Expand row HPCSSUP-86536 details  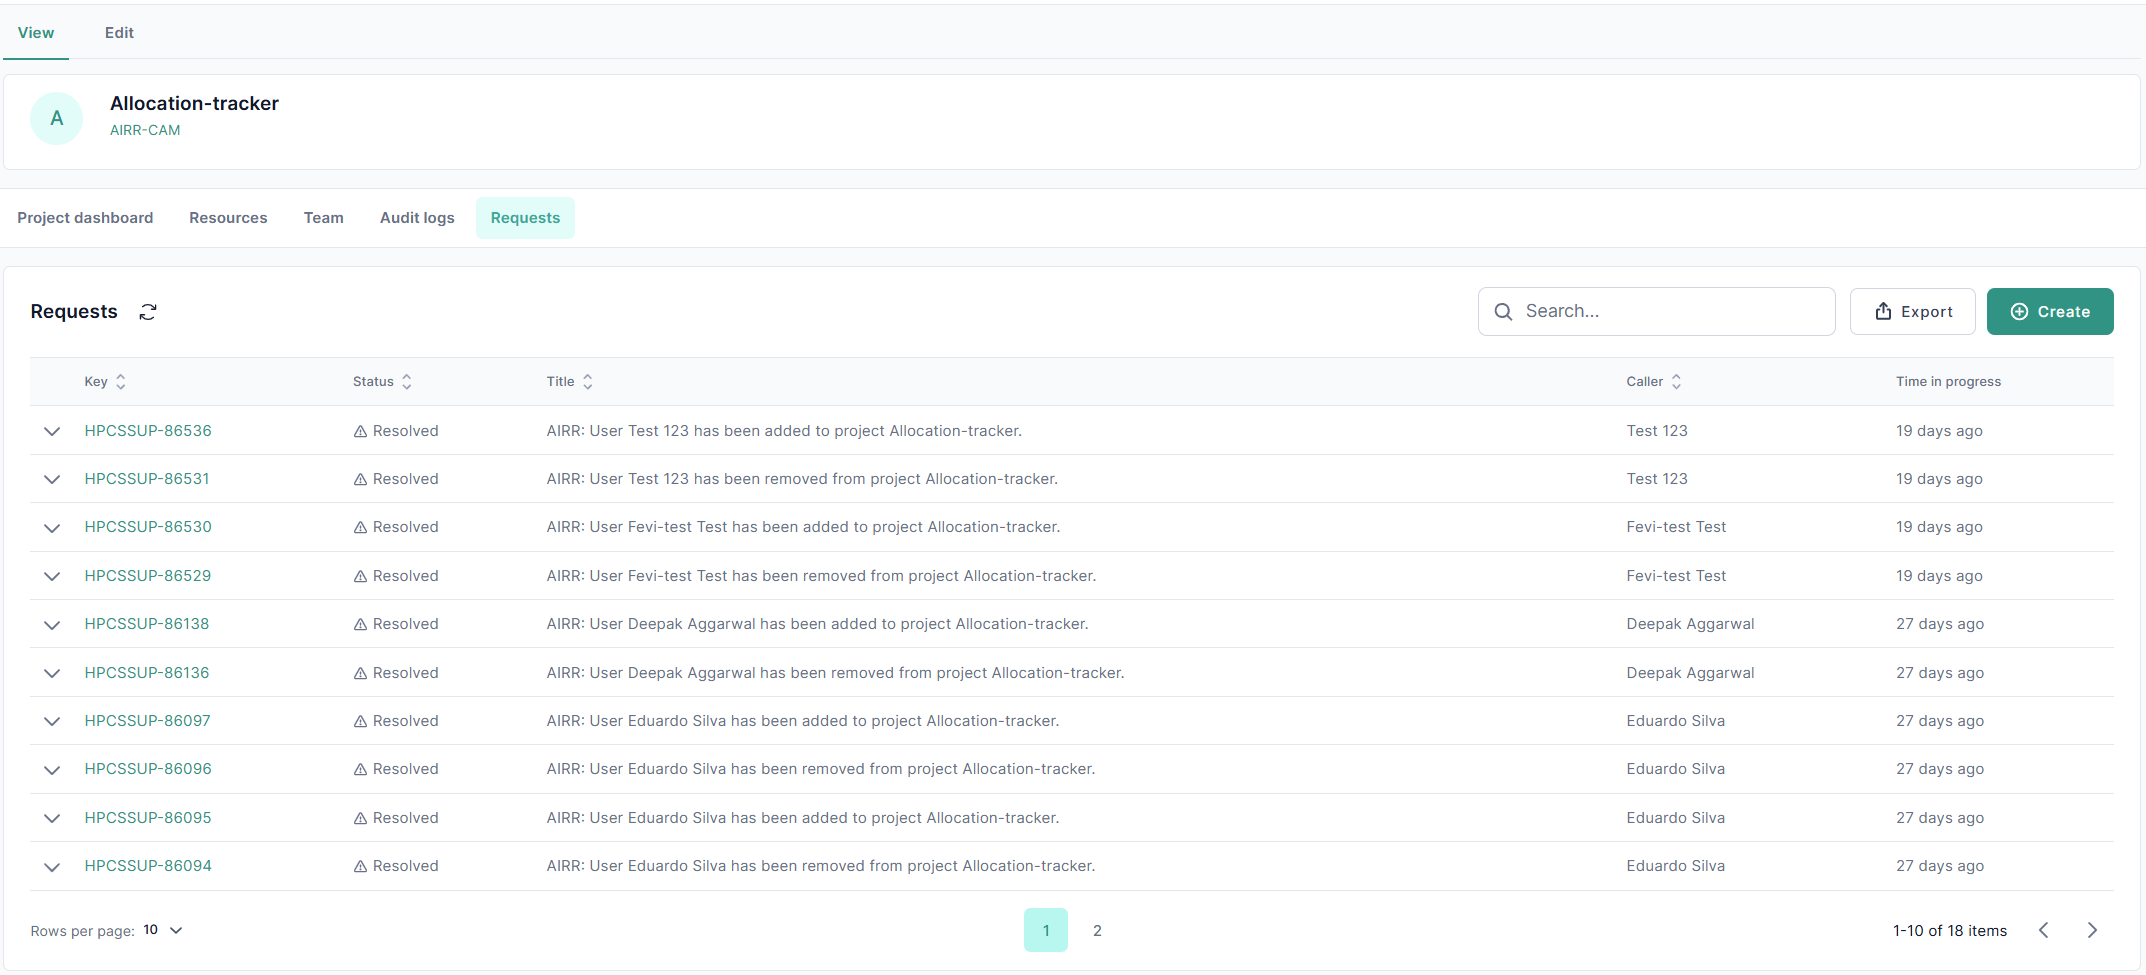(52, 431)
